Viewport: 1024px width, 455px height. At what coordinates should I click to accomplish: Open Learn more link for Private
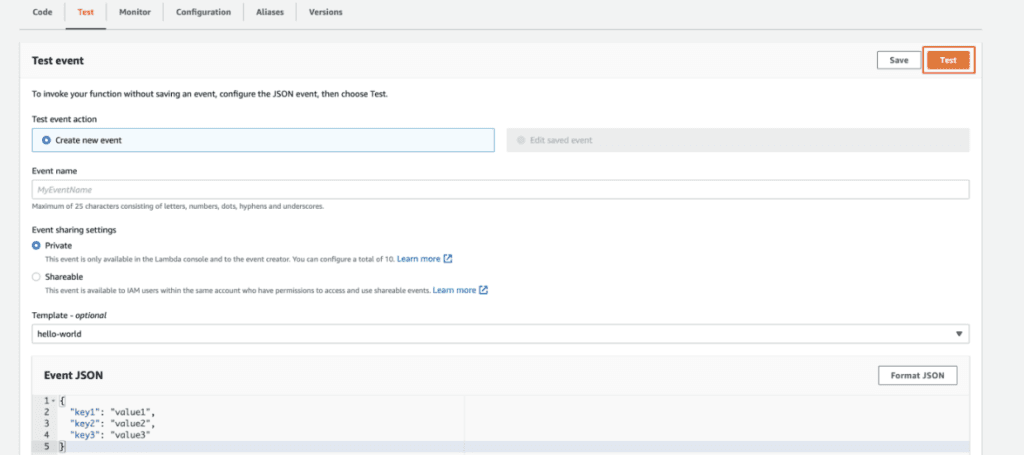[419, 259]
